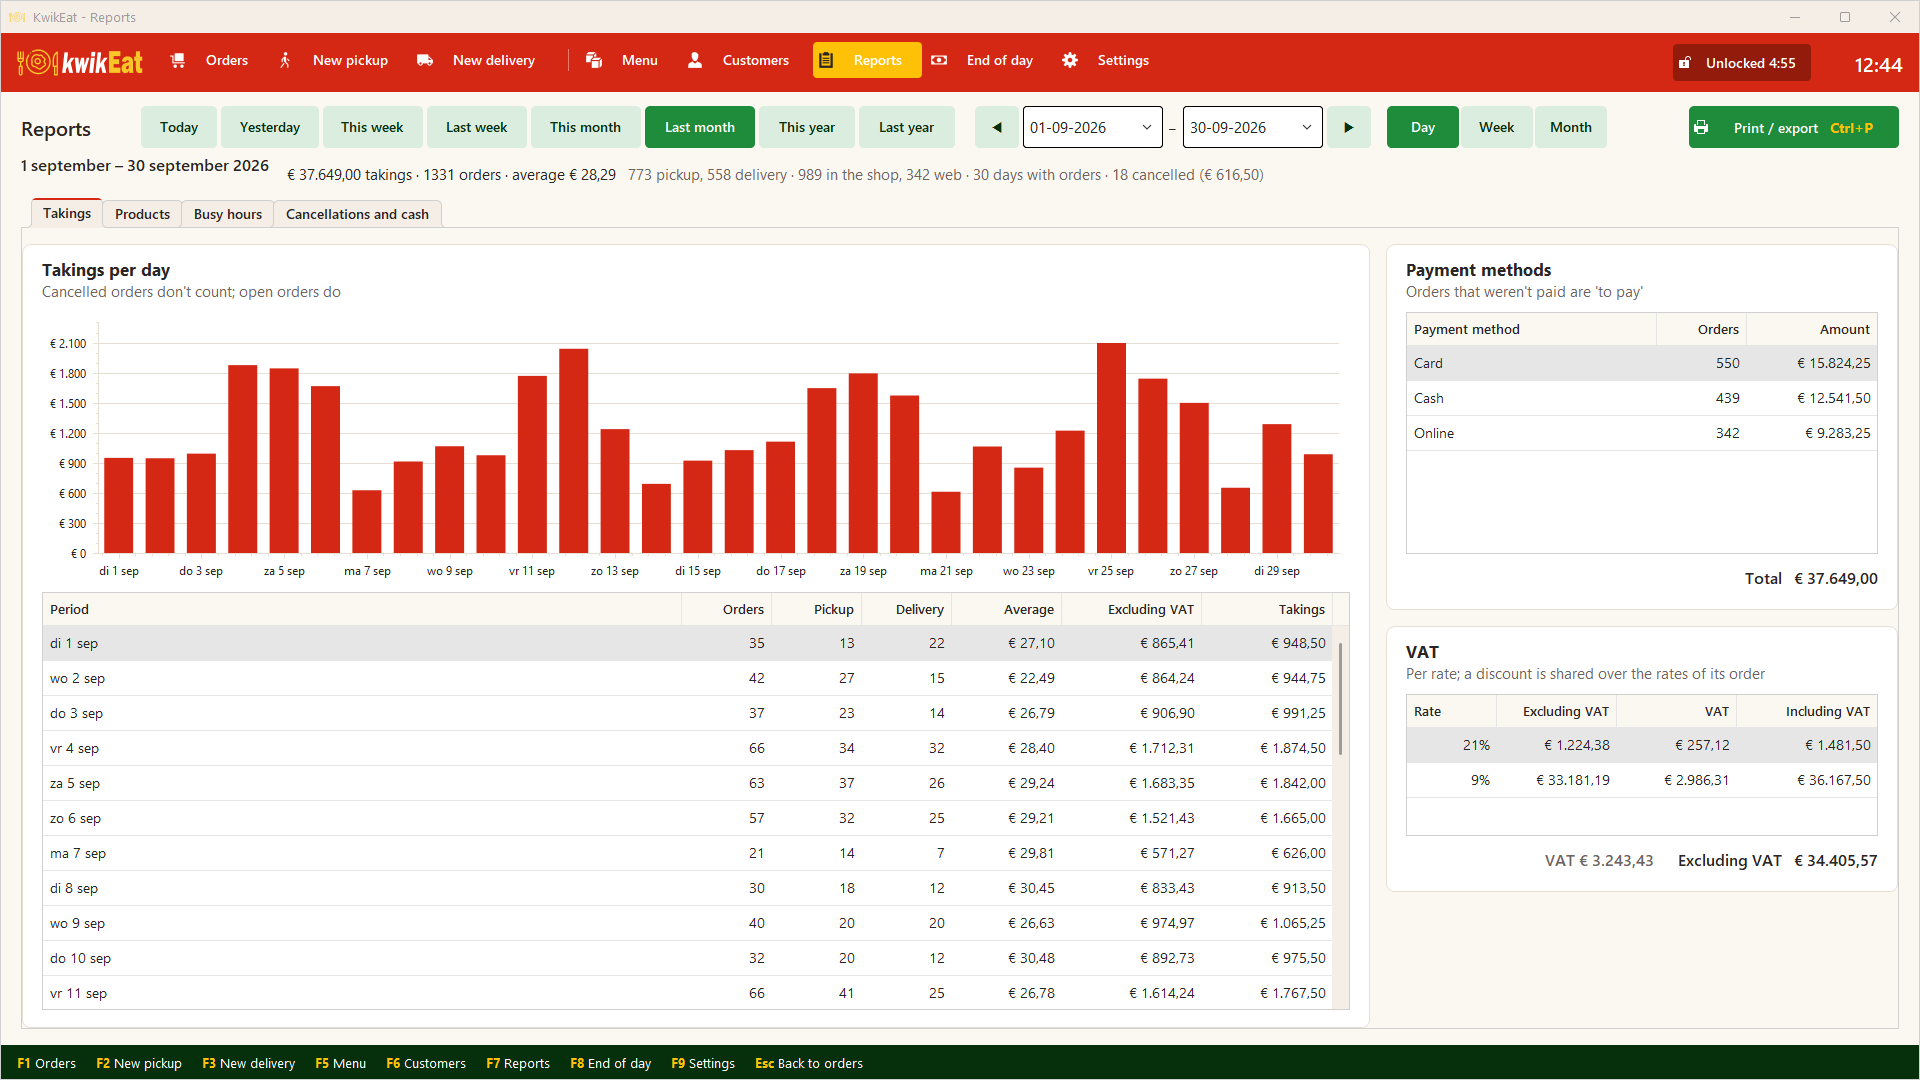The image size is (1920, 1080).
Task: Click the Last year button
Action: (906, 127)
